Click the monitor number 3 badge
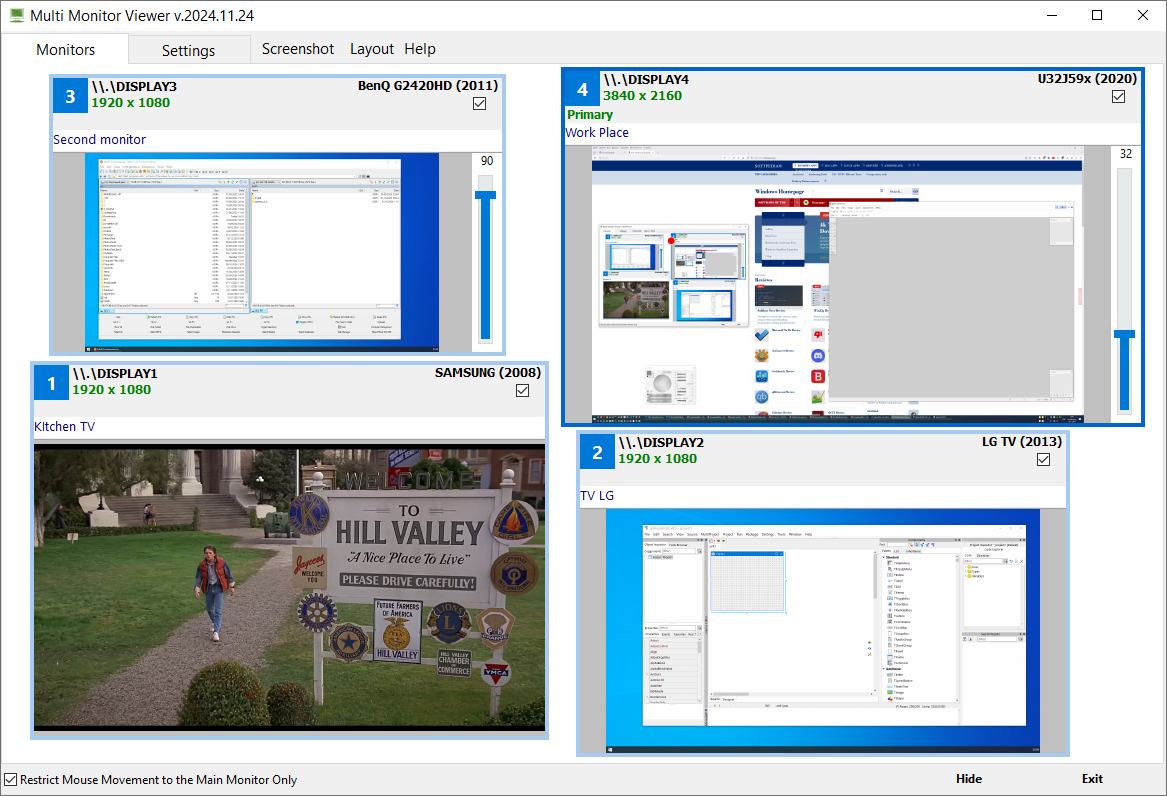The image size is (1167, 796). 69,96
